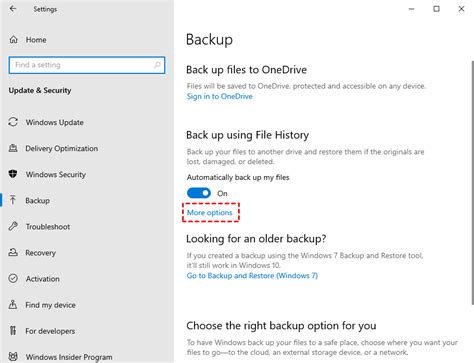Click the Windows Update refresh icon
474x363 pixels.
[13, 122]
